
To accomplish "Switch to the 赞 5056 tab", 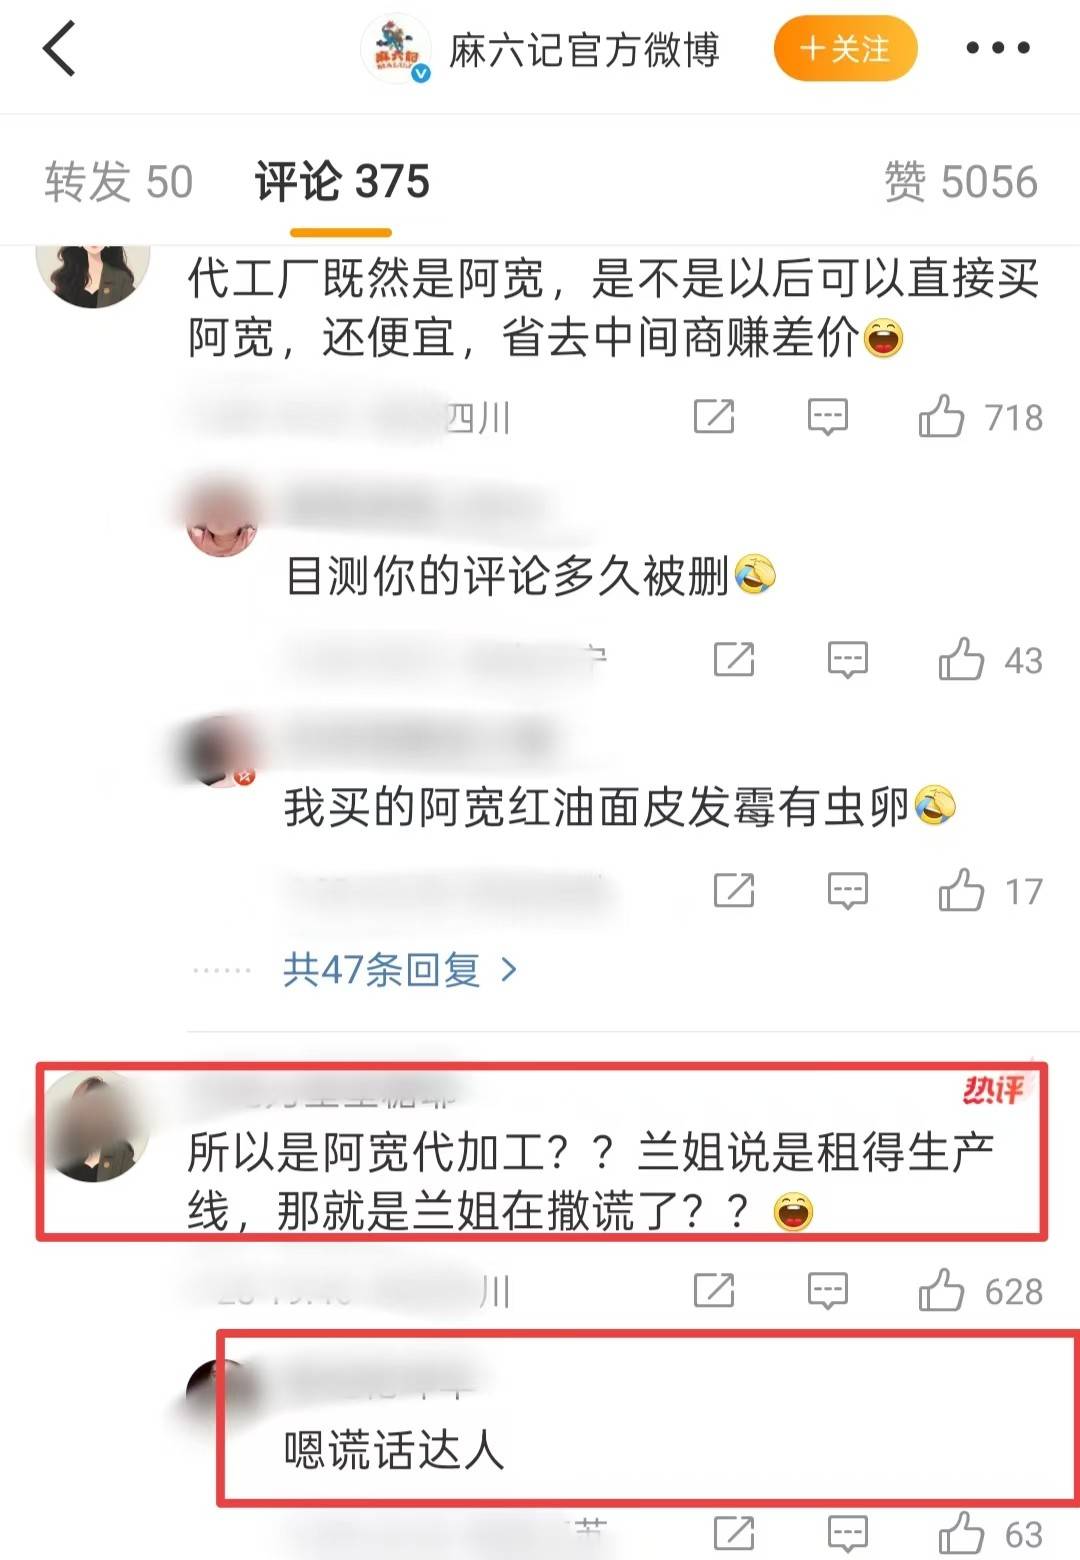I will click(961, 181).
